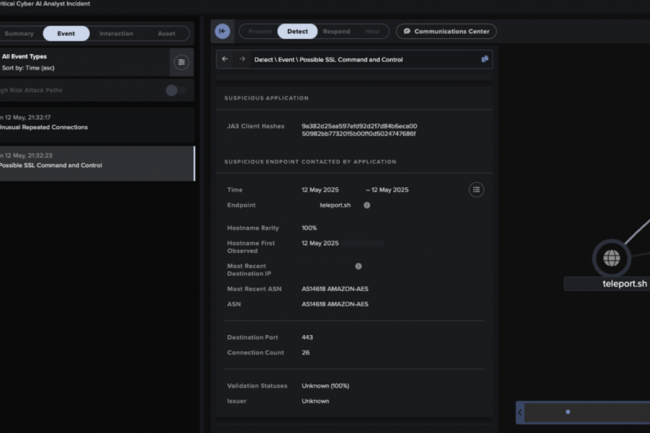Collapse the side panel with the purple arrow button

tap(222, 31)
